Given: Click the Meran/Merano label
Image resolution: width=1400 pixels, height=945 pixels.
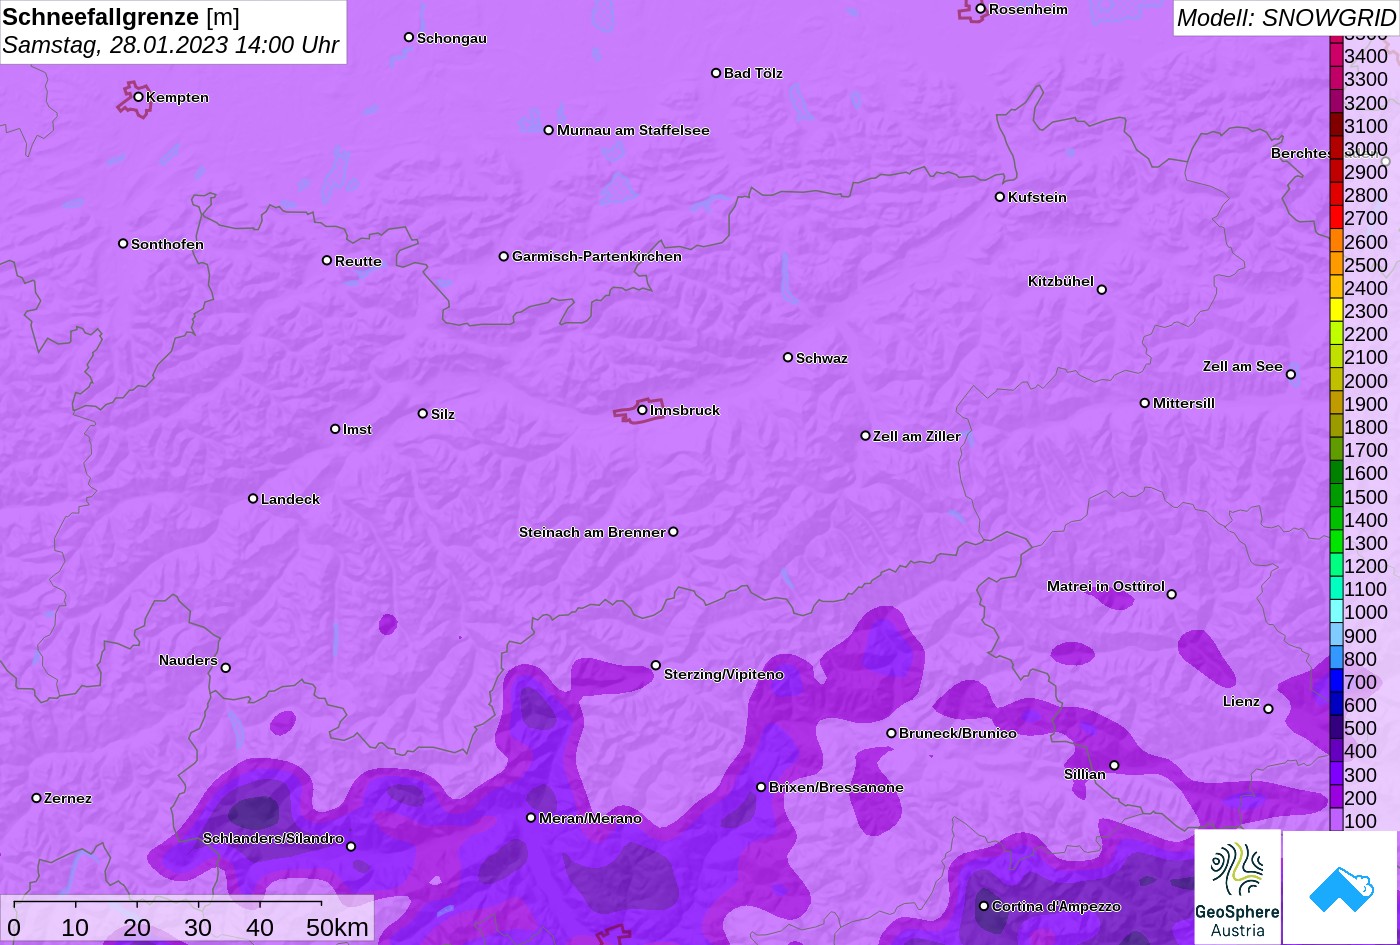Looking at the screenshot, I should point(590,818).
